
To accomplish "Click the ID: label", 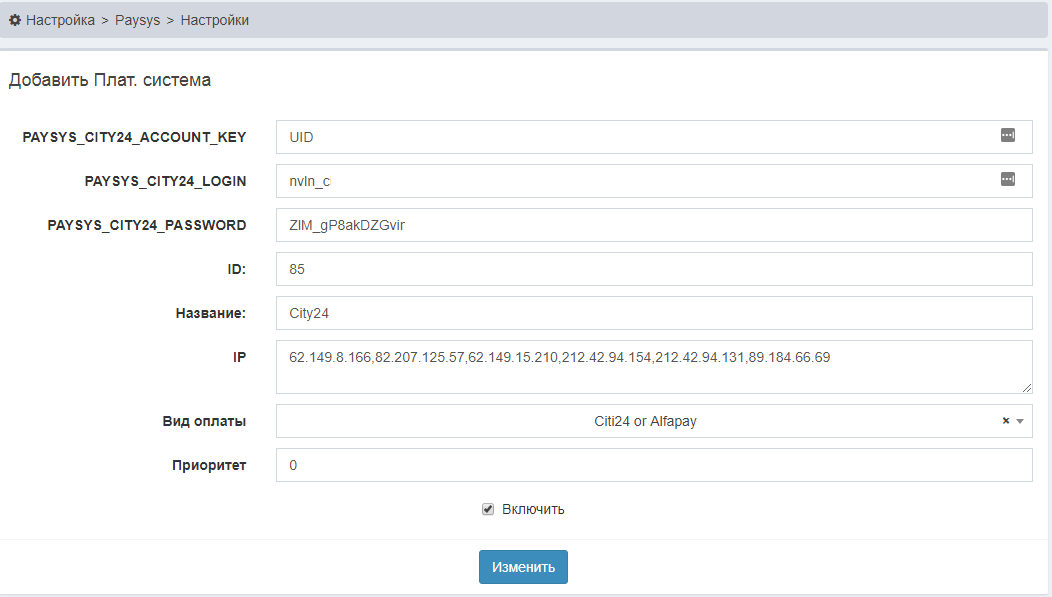I will (236, 269).
